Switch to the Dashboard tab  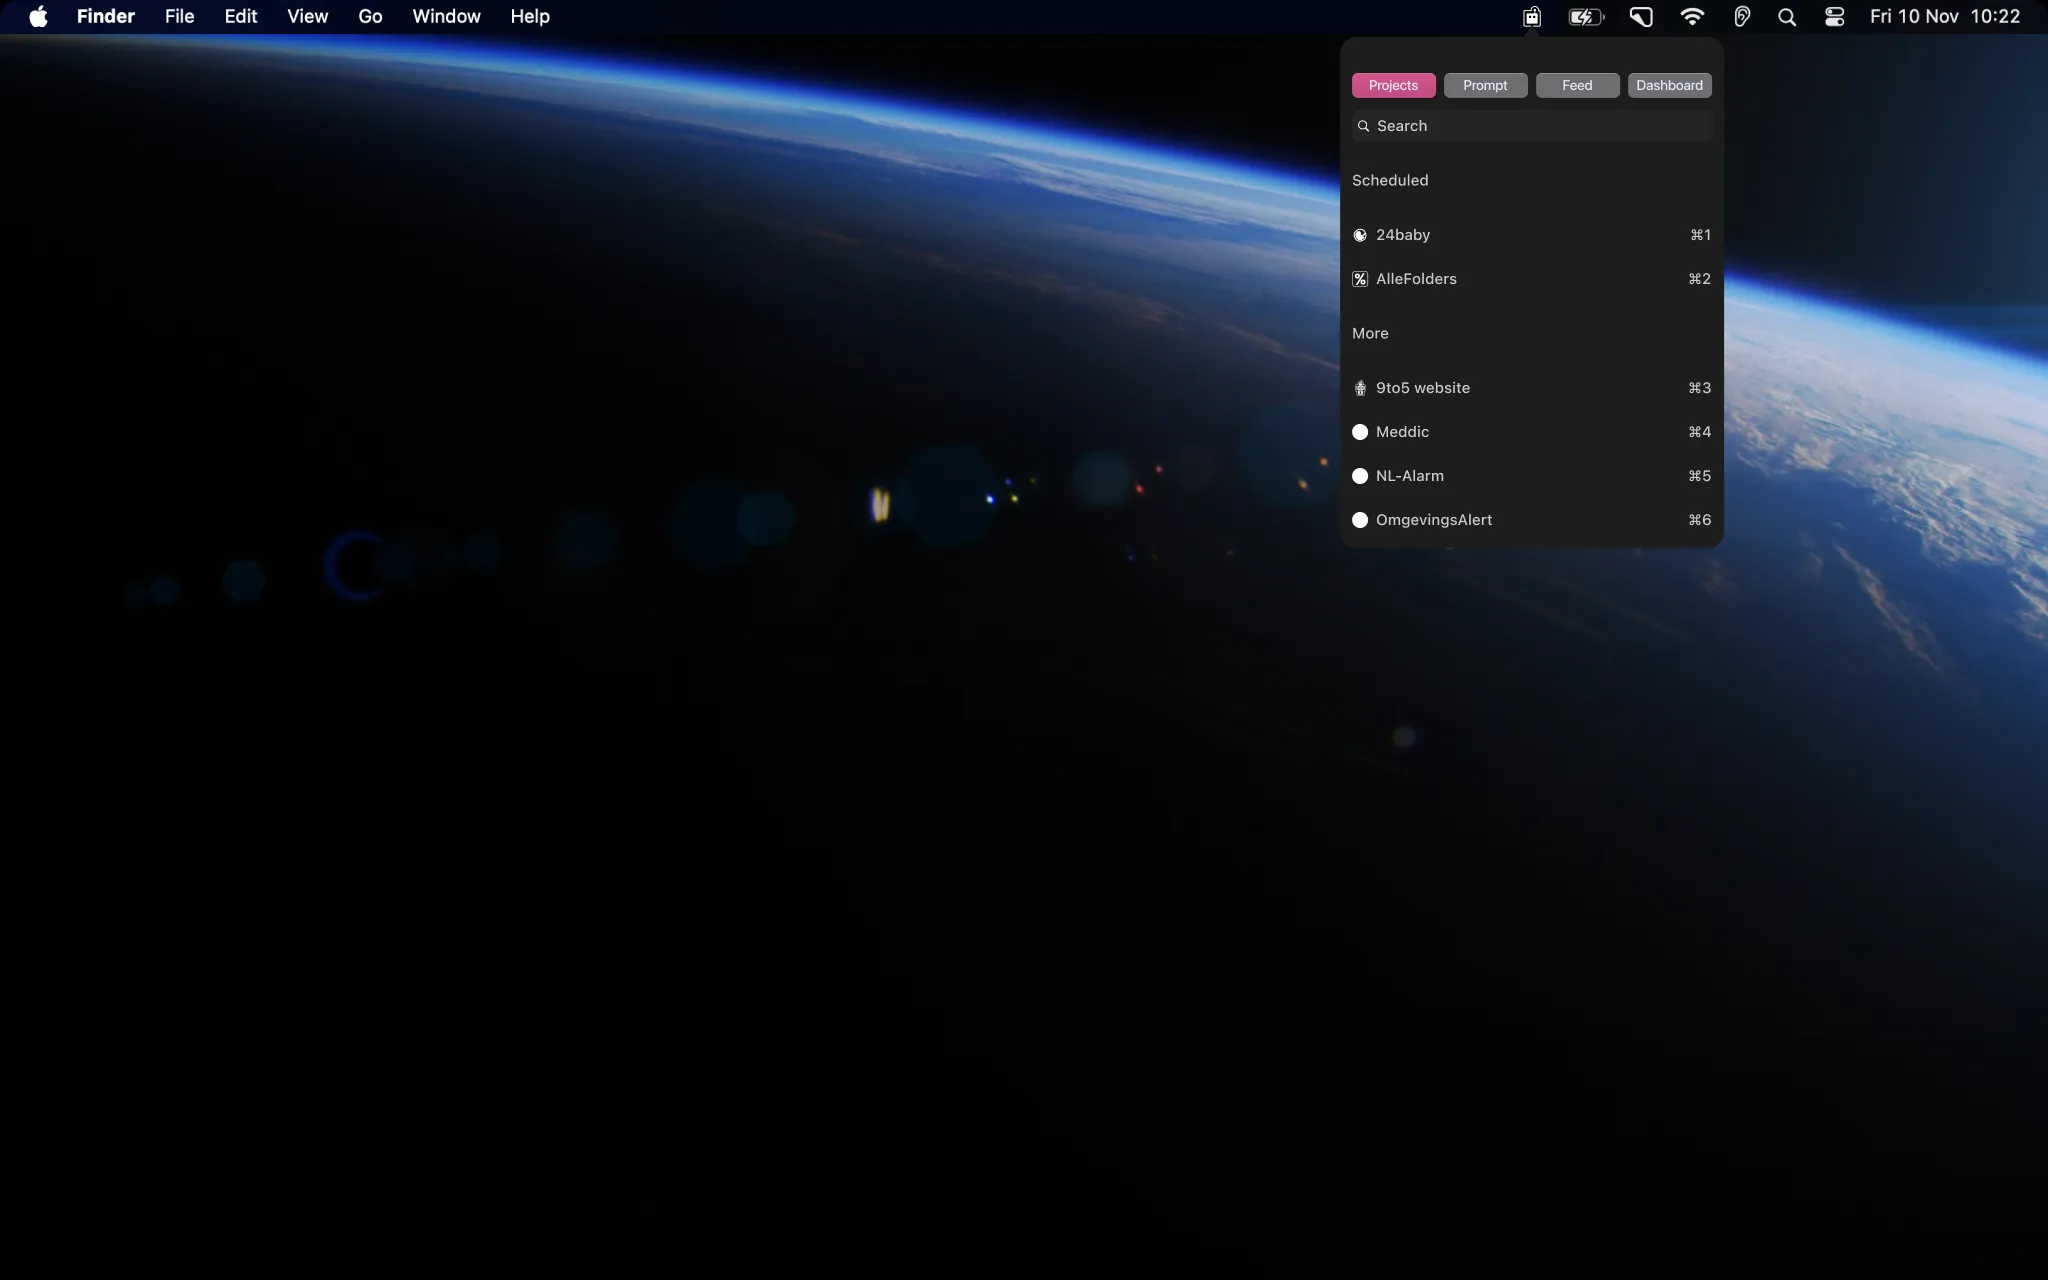click(x=1669, y=85)
